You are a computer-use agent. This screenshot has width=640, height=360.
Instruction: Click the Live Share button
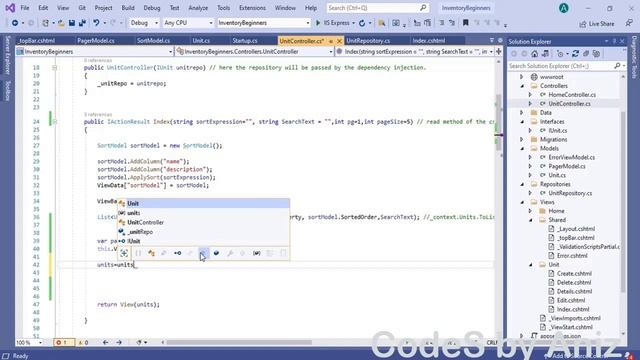click(597, 24)
